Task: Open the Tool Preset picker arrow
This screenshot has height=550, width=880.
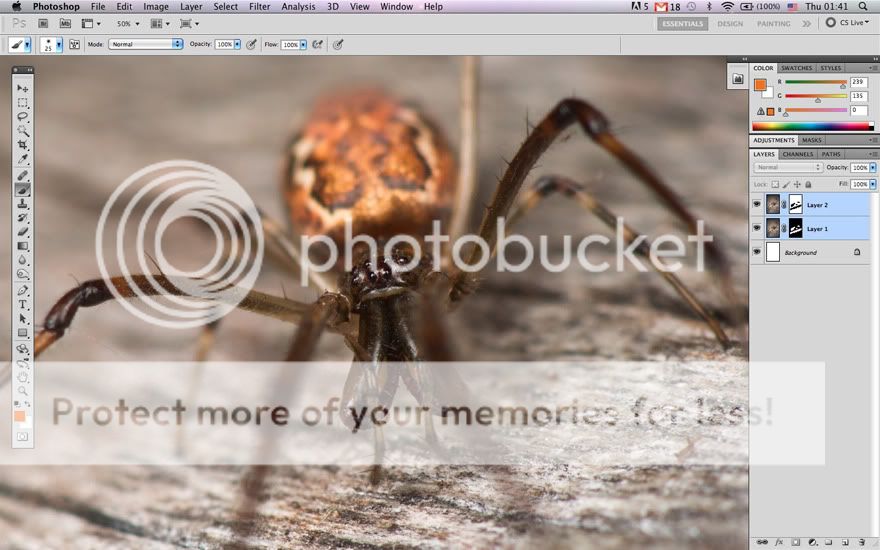Action: 27,44
